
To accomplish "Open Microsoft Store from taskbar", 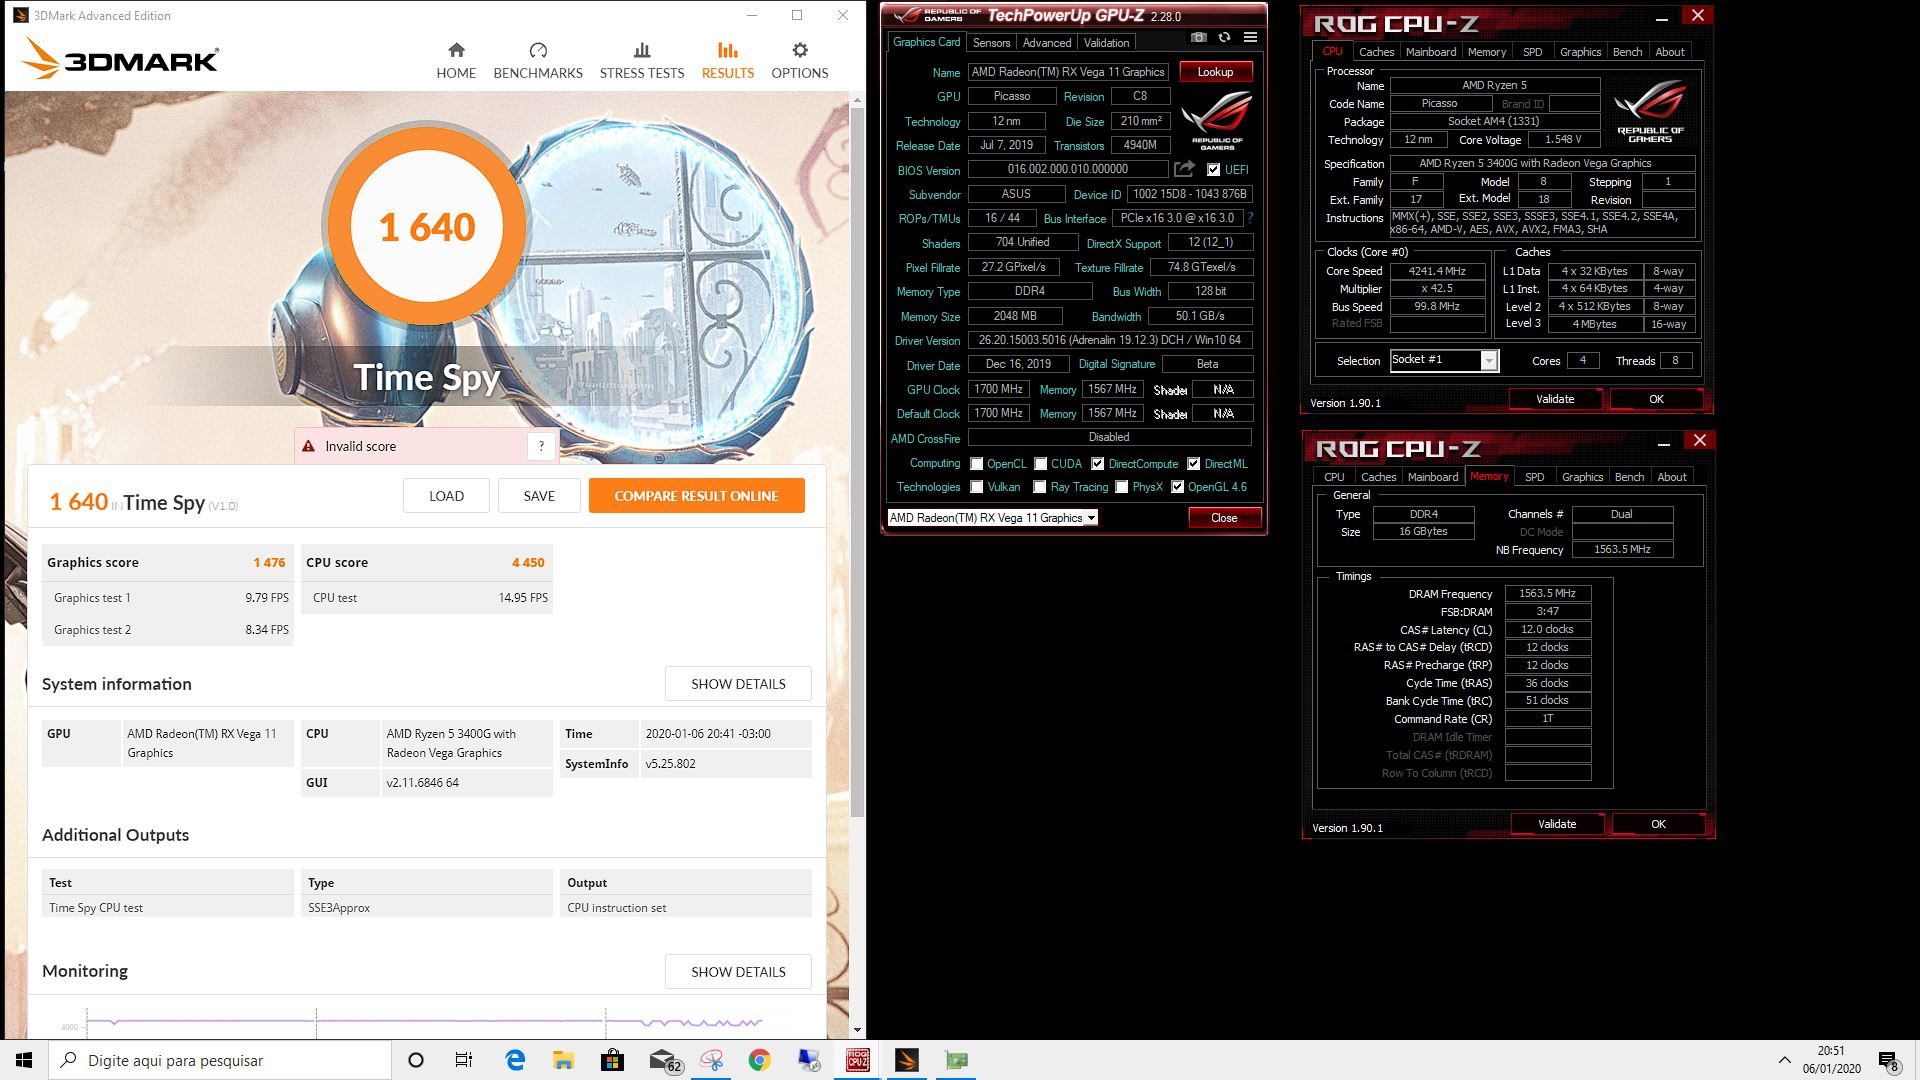I will (612, 1060).
